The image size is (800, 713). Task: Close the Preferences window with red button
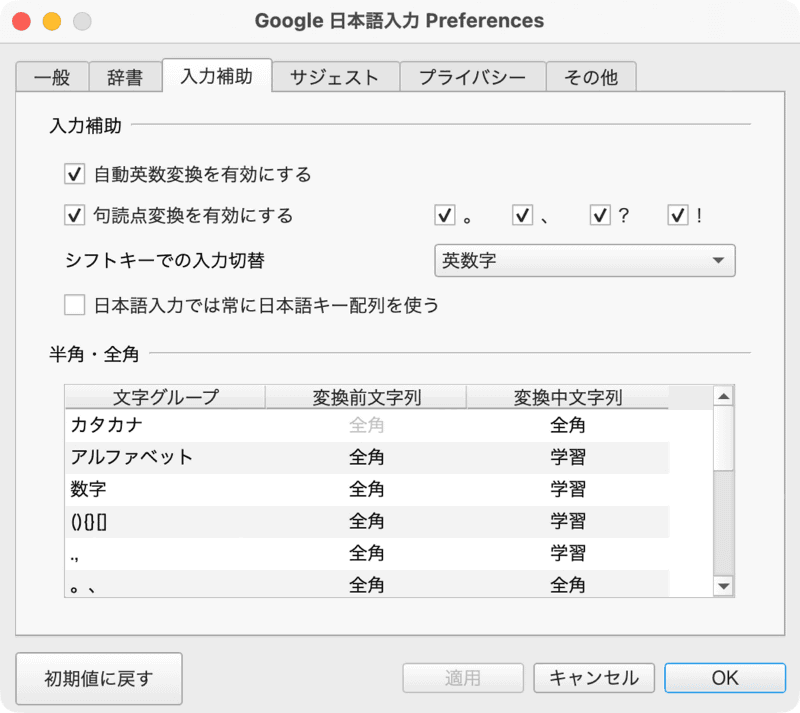[x=21, y=21]
